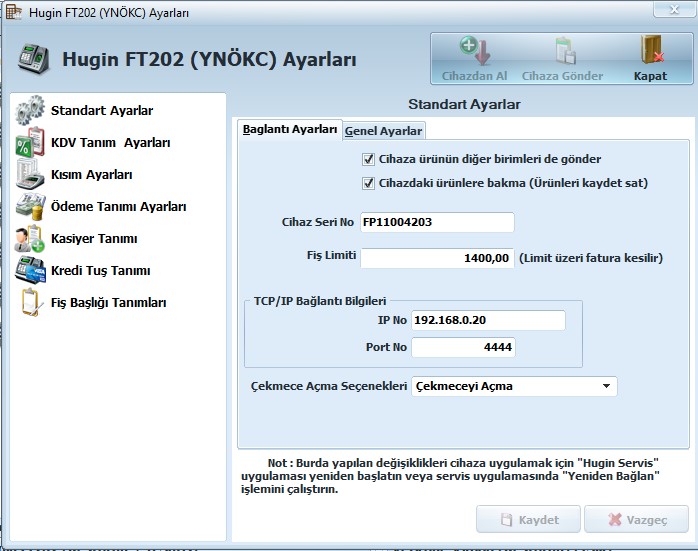Toggle 'Cihaza ürünün diğer birimleri de gönder' checkbox

[x=368, y=159]
